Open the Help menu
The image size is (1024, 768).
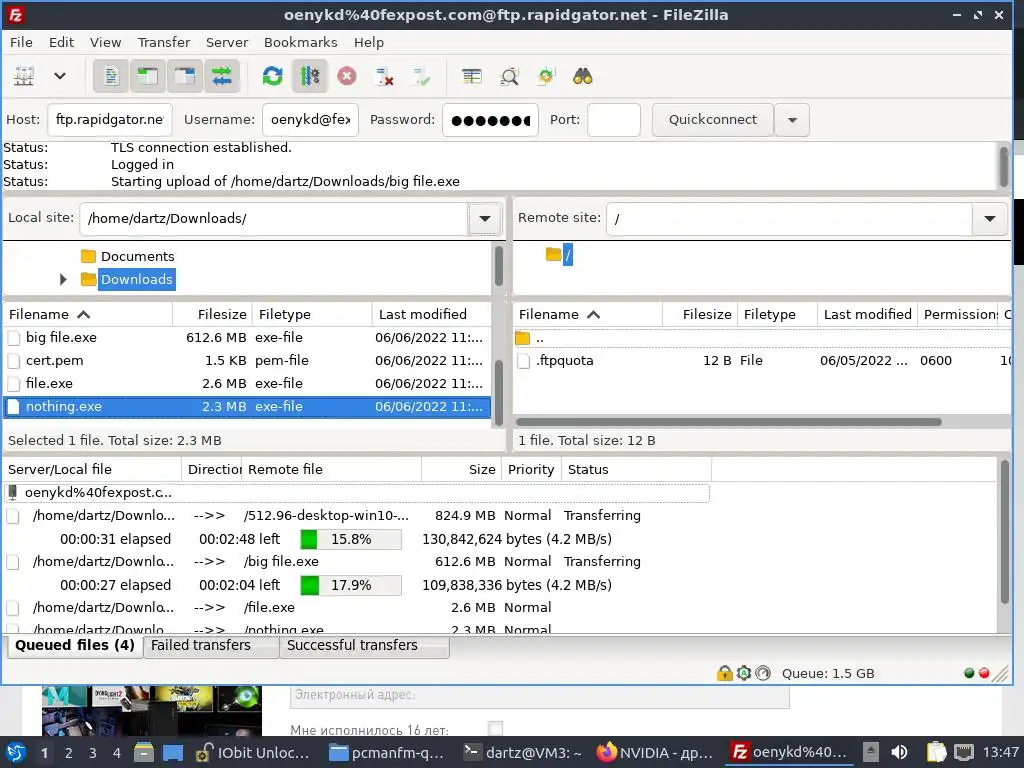click(368, 42)
